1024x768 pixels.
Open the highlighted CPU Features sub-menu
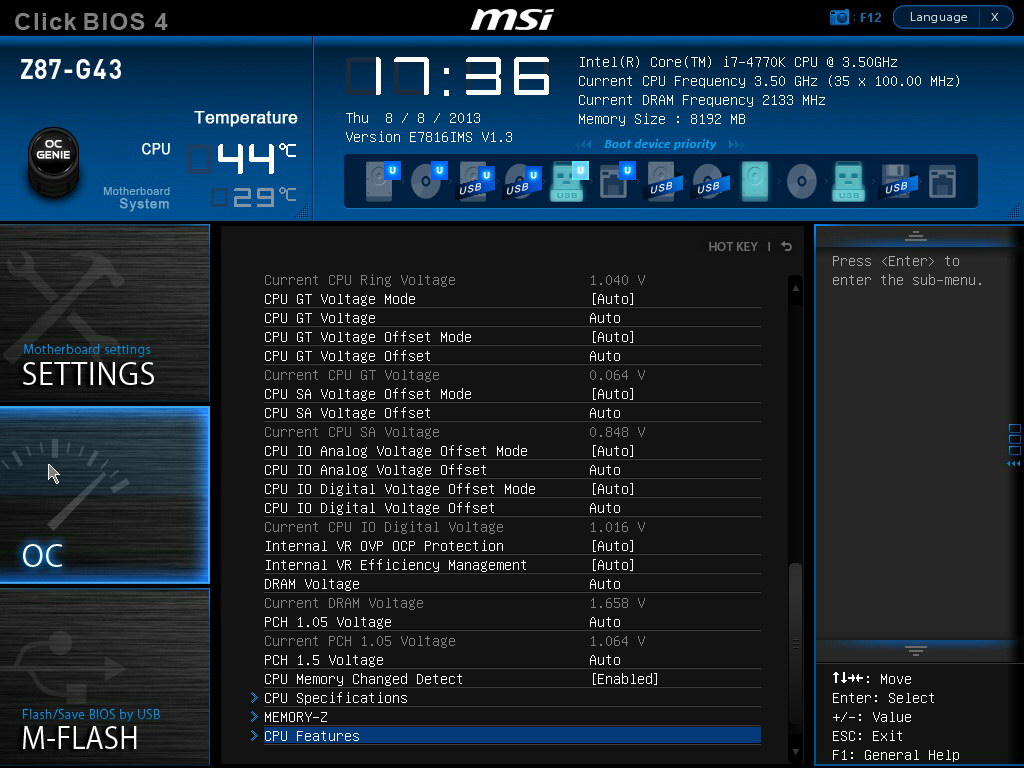512,736
